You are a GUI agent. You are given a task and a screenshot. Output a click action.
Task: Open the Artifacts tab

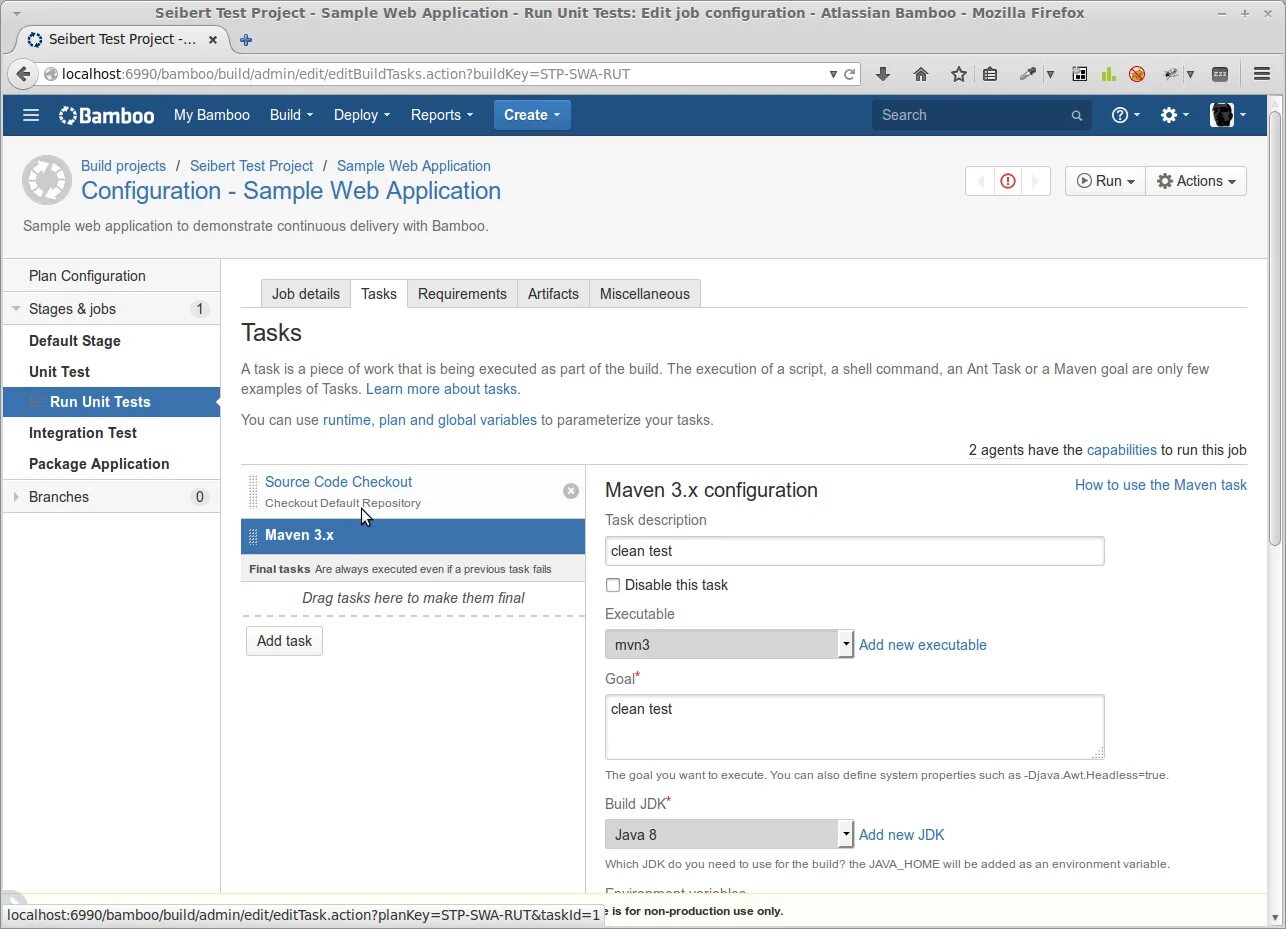[x=553, y=294]
